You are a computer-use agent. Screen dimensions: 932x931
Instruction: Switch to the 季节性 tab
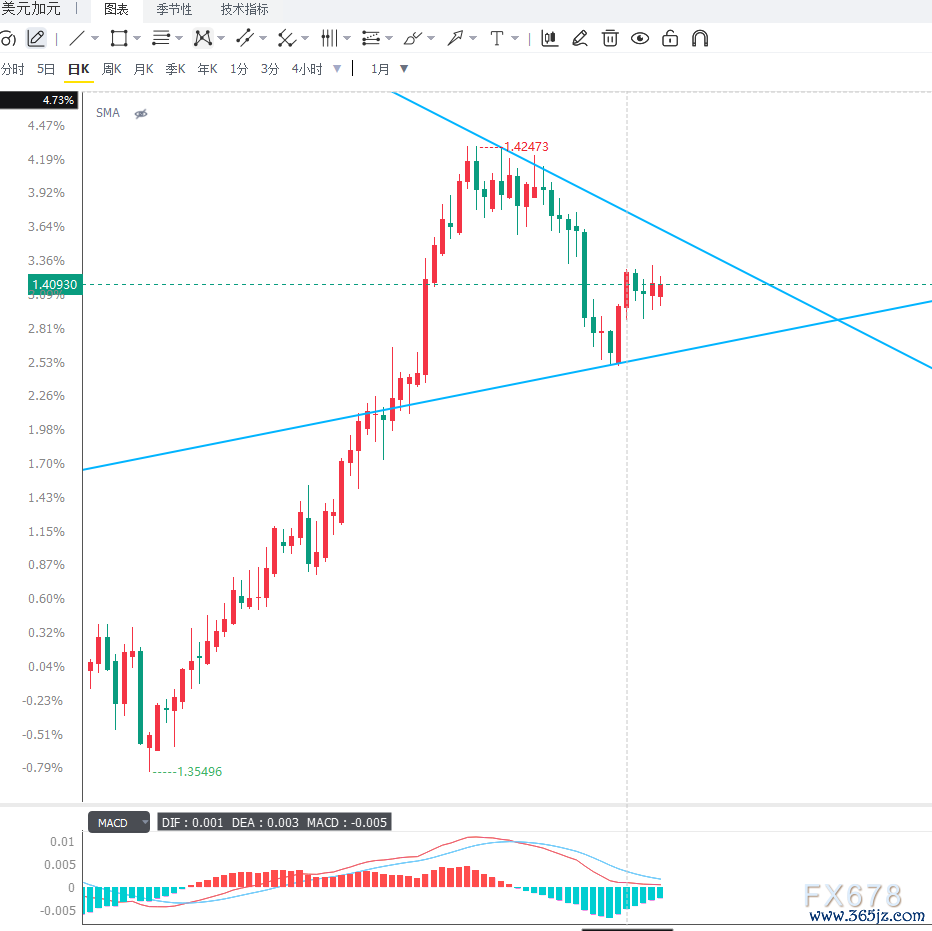point(174,10)
